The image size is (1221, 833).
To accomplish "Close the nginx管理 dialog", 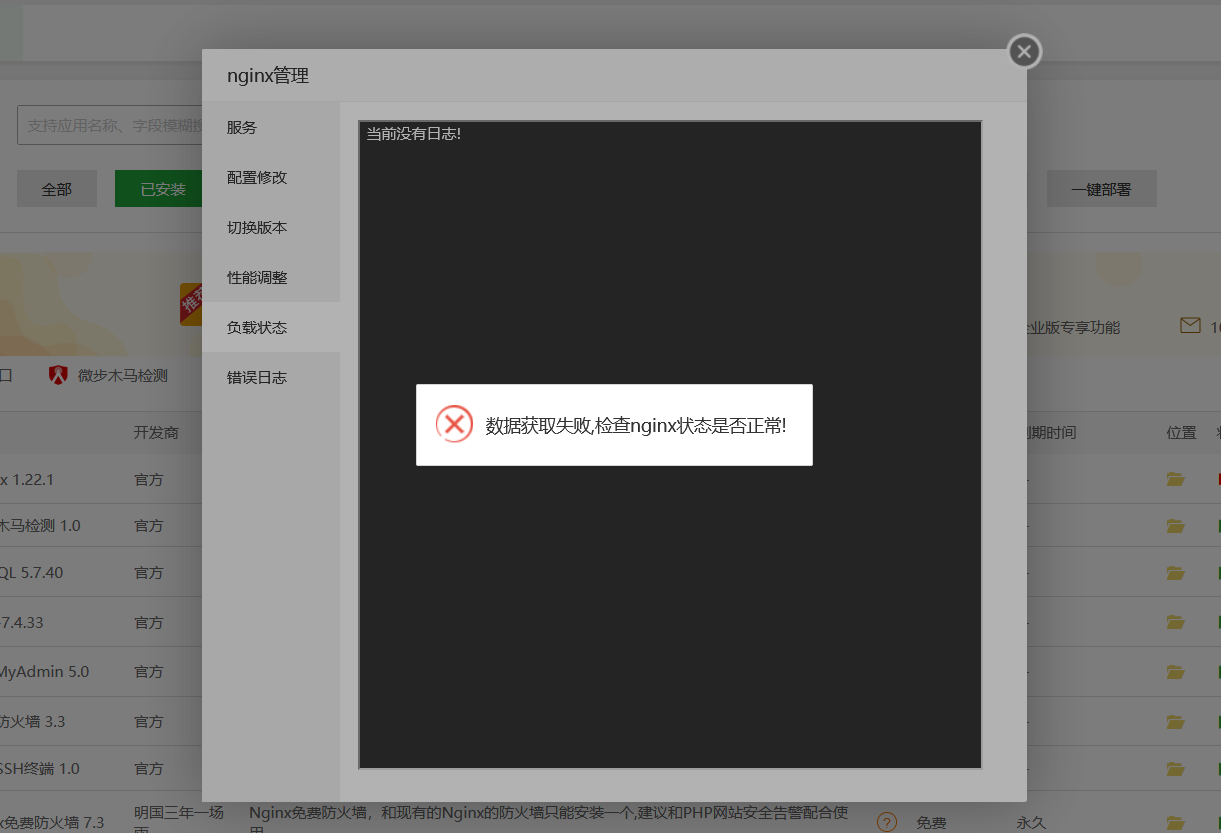I will (1024, 51).
